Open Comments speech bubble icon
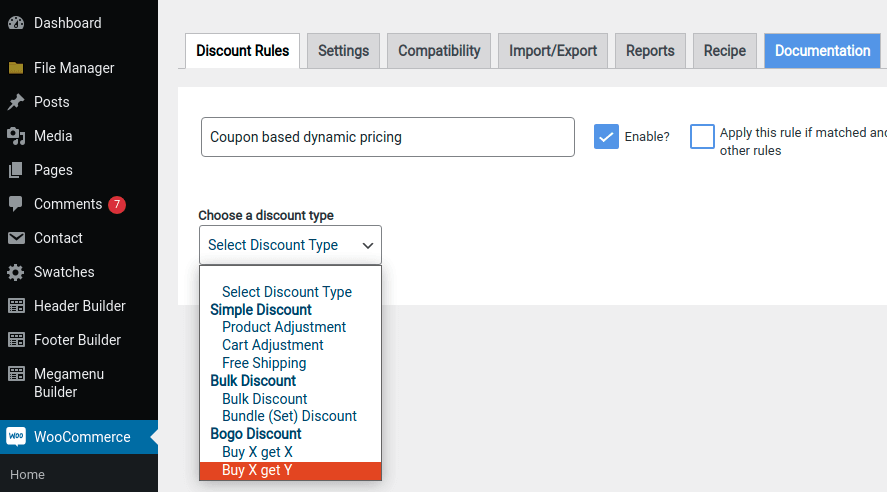The height and width of the screenshot is (492, 887). click(x=16, y=204)
